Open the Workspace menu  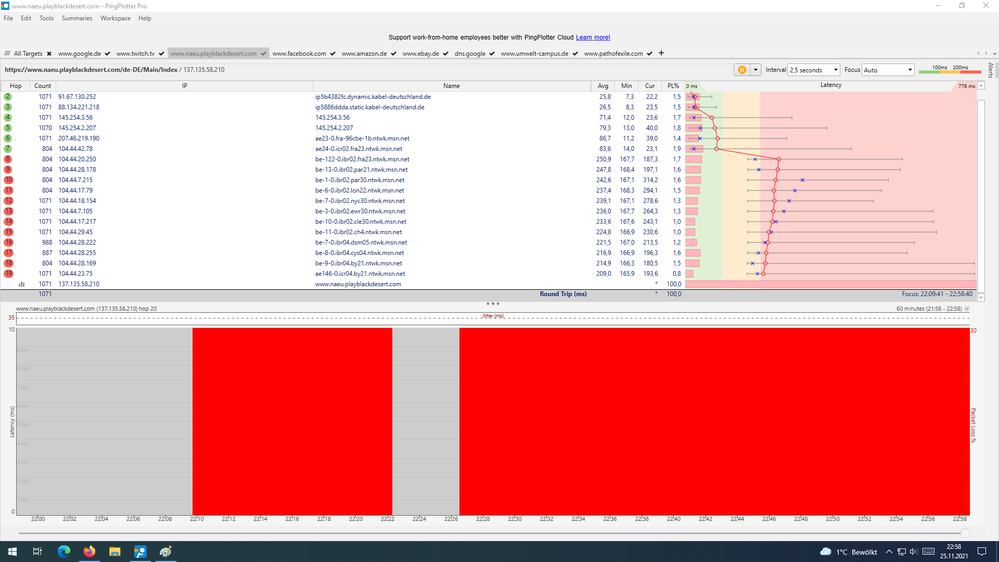[x=115, y=18]
